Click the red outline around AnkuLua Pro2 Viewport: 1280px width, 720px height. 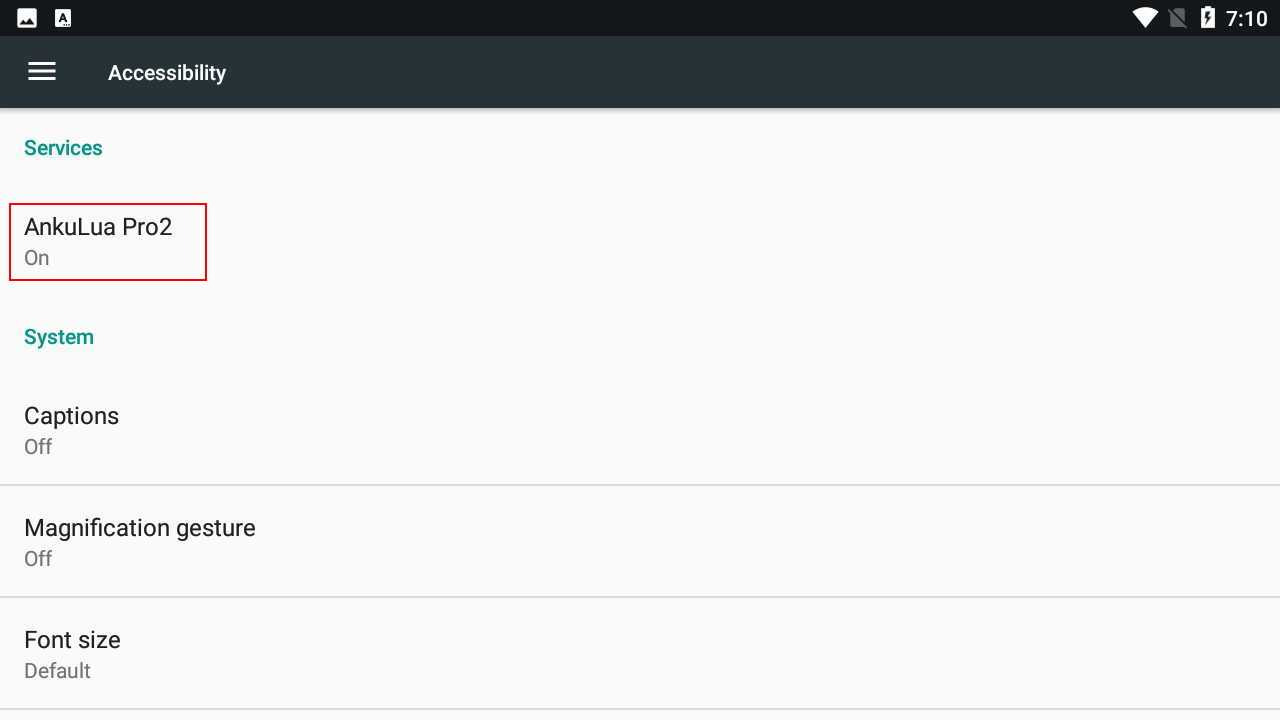(x=206, y=242)
